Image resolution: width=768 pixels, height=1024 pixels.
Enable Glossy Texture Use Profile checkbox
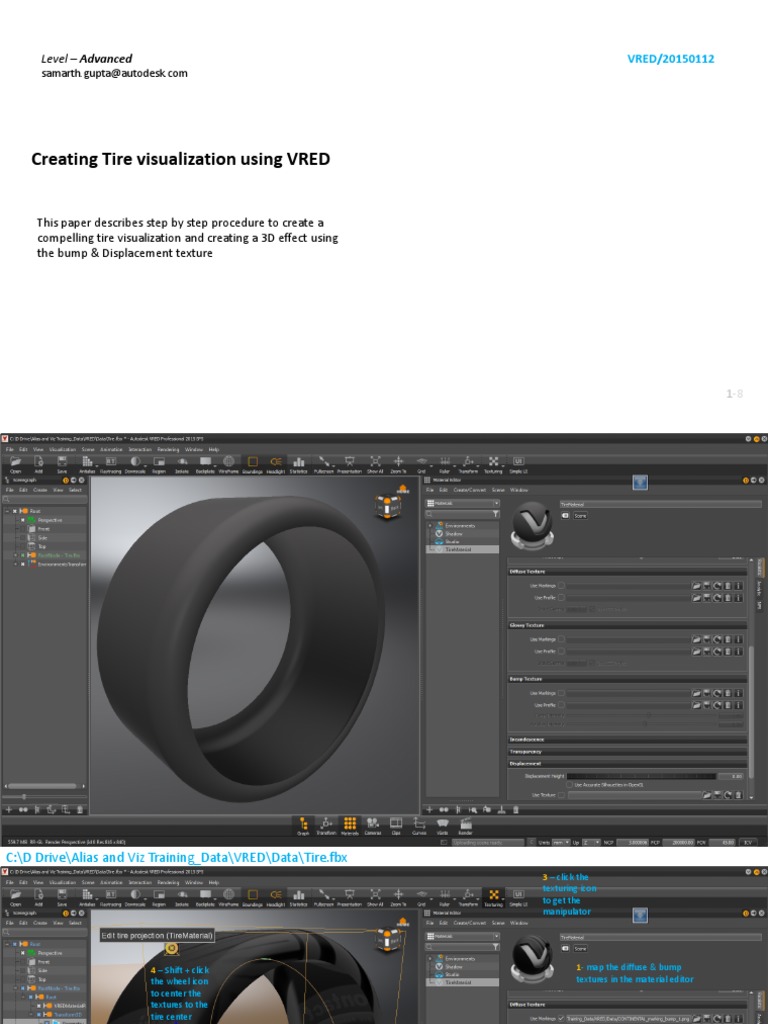(561, 651)
